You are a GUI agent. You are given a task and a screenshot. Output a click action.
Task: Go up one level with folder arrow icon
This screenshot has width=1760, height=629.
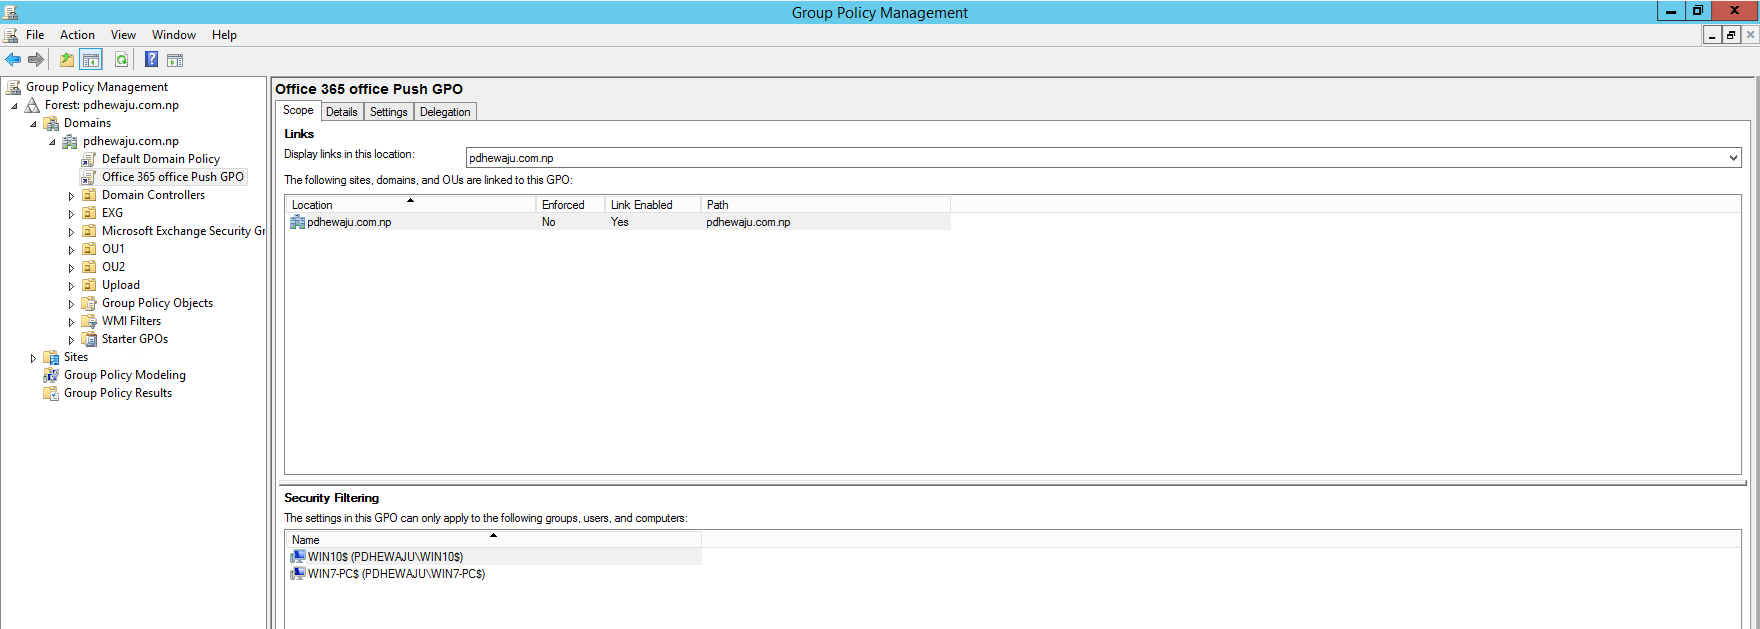(67, 60)
